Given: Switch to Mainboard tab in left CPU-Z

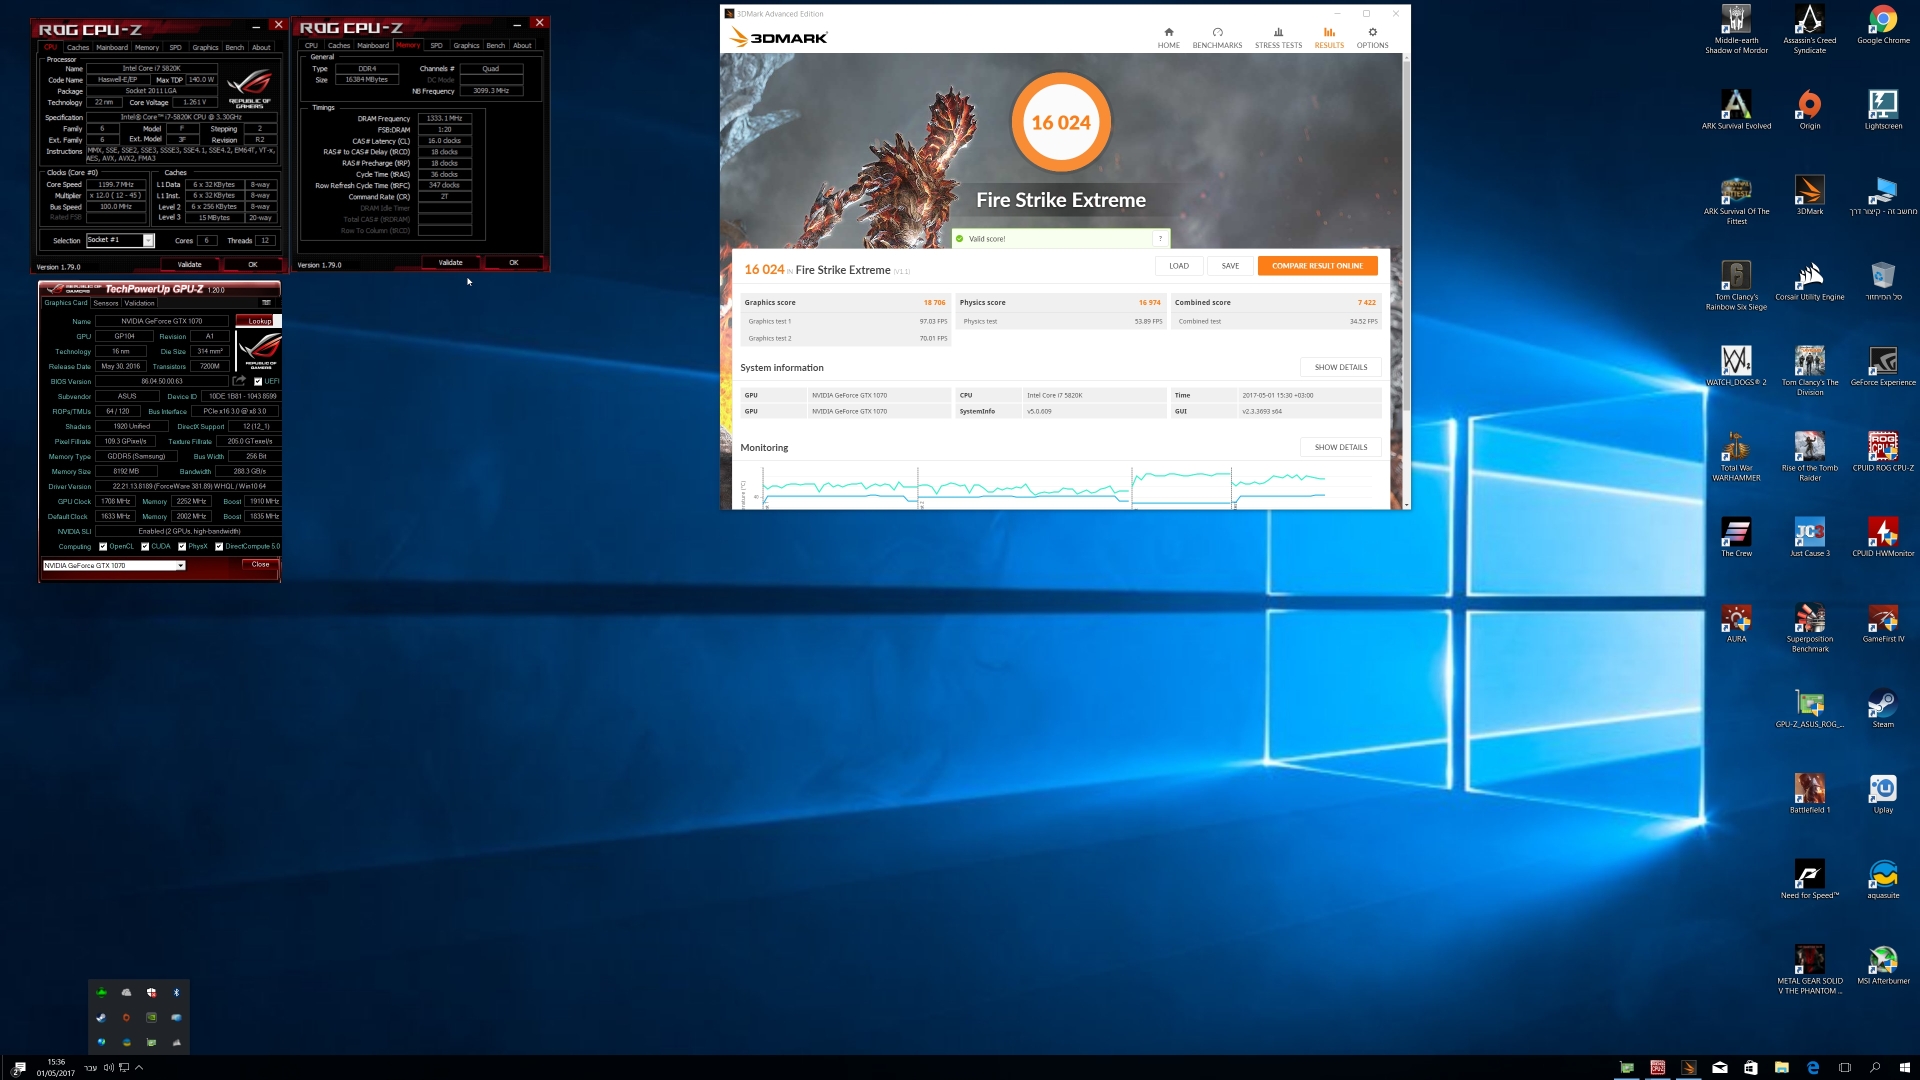Looking at the screenshot, I should click(112, 47).
